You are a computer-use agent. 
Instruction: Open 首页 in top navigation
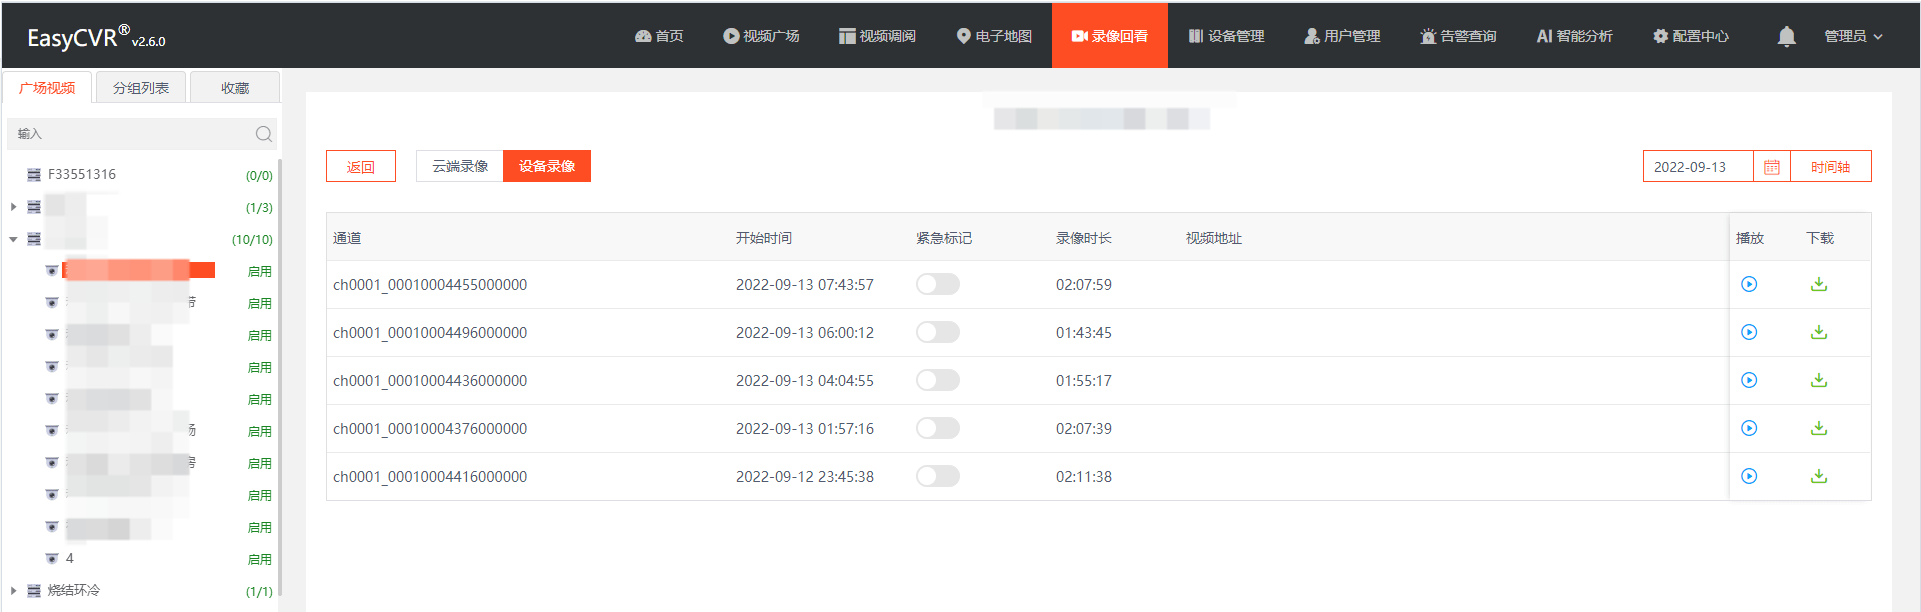click(x=659, y=36)
